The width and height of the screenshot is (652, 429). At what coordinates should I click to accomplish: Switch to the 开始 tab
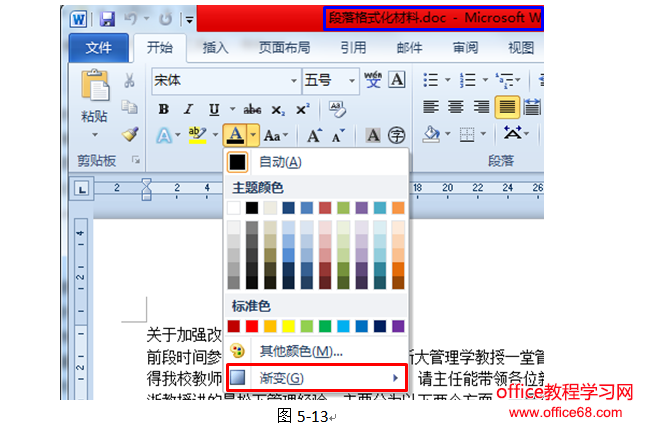coord(160,48)
